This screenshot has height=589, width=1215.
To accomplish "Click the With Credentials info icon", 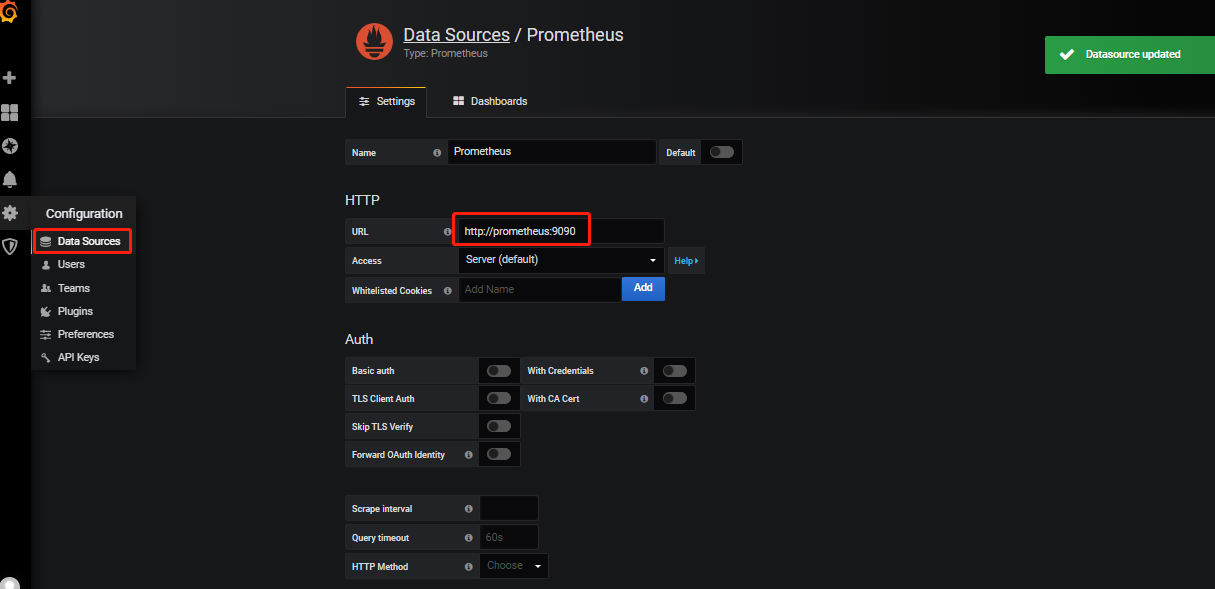I will [644, 371].
